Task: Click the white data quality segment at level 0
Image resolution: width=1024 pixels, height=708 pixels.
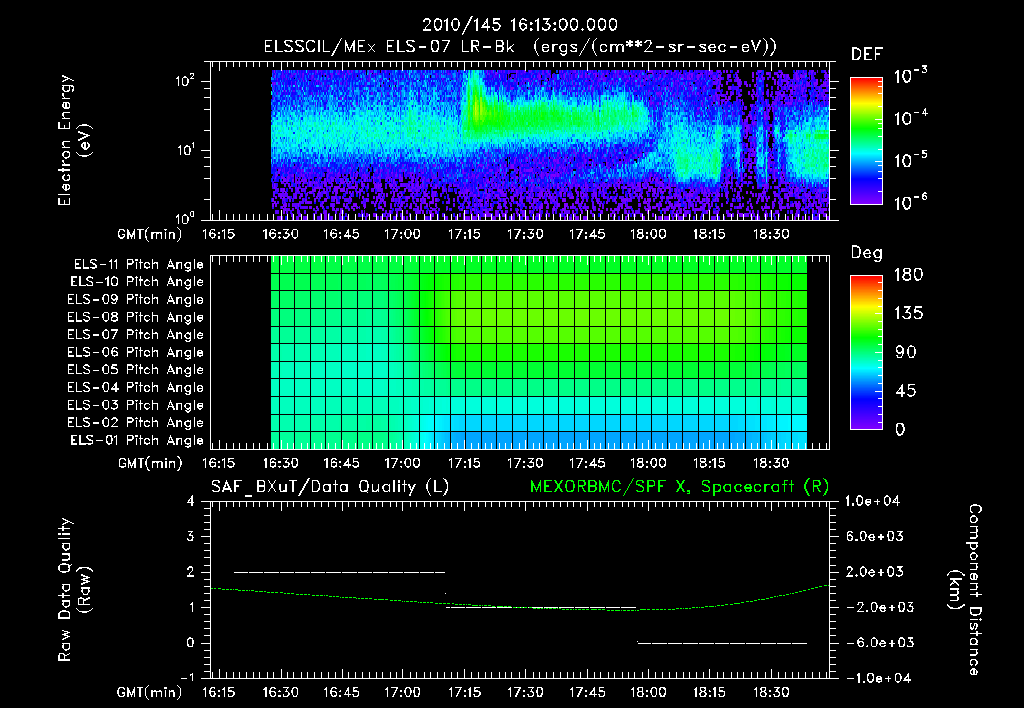Action: coord(722,643)
